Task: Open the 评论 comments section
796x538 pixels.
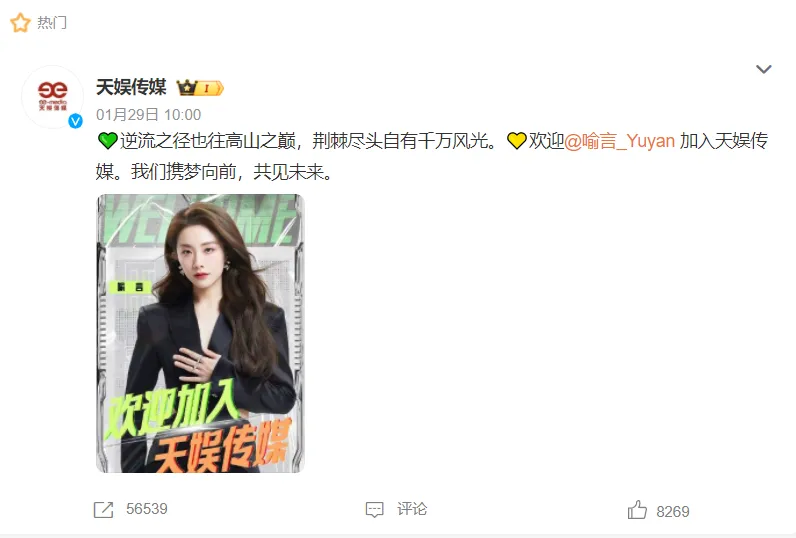Action: [412, 509]
